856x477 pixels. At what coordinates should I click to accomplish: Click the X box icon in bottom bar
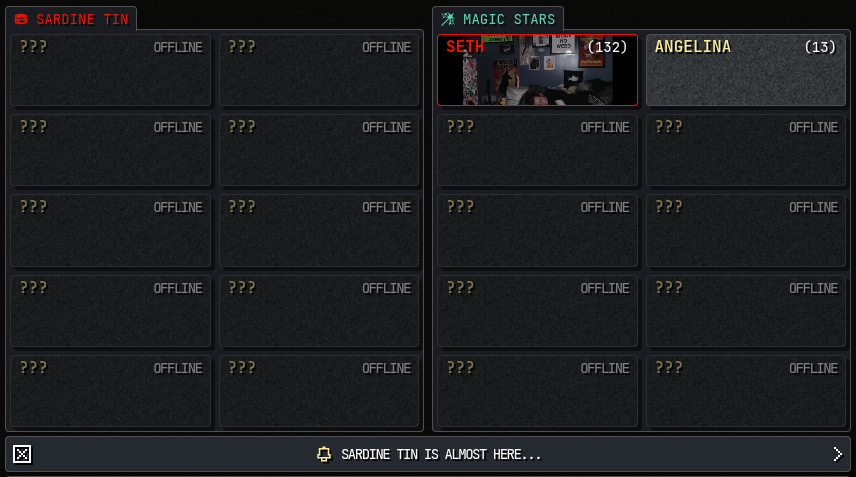[x=22, y=454]
